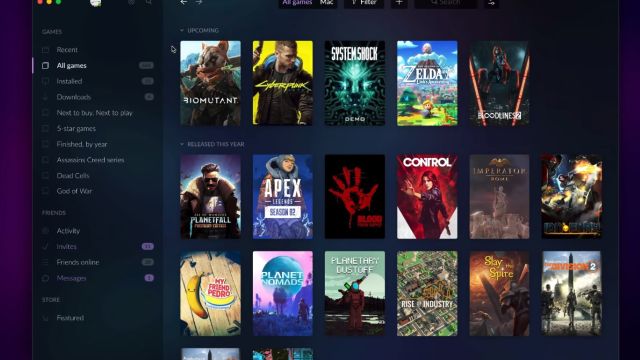640x360 pixels.
Task: Switch to the Mac tab
Action: tap(327, 3)
